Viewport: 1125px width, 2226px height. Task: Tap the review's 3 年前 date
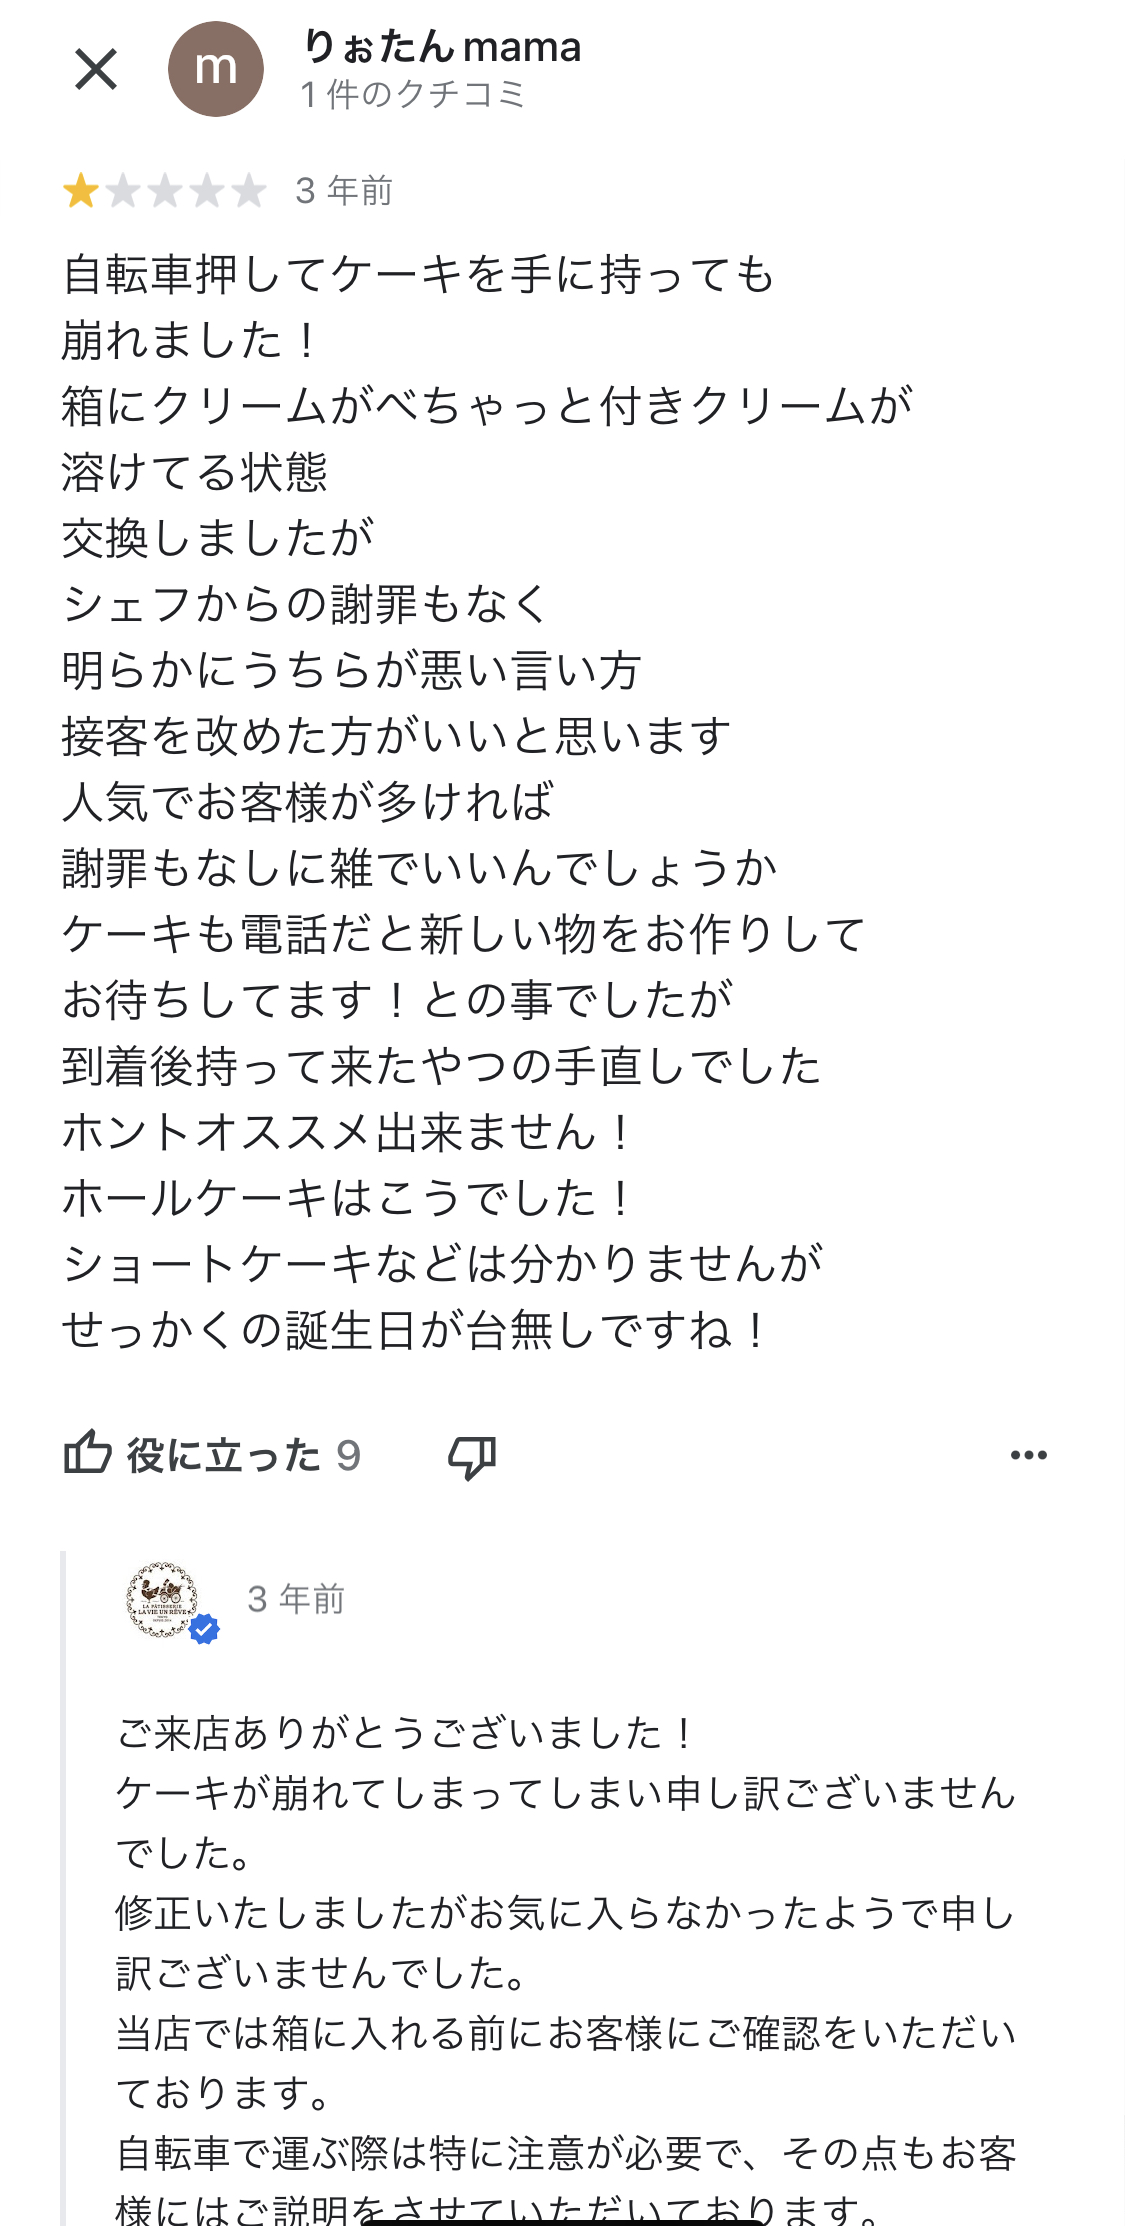[344, 190]
